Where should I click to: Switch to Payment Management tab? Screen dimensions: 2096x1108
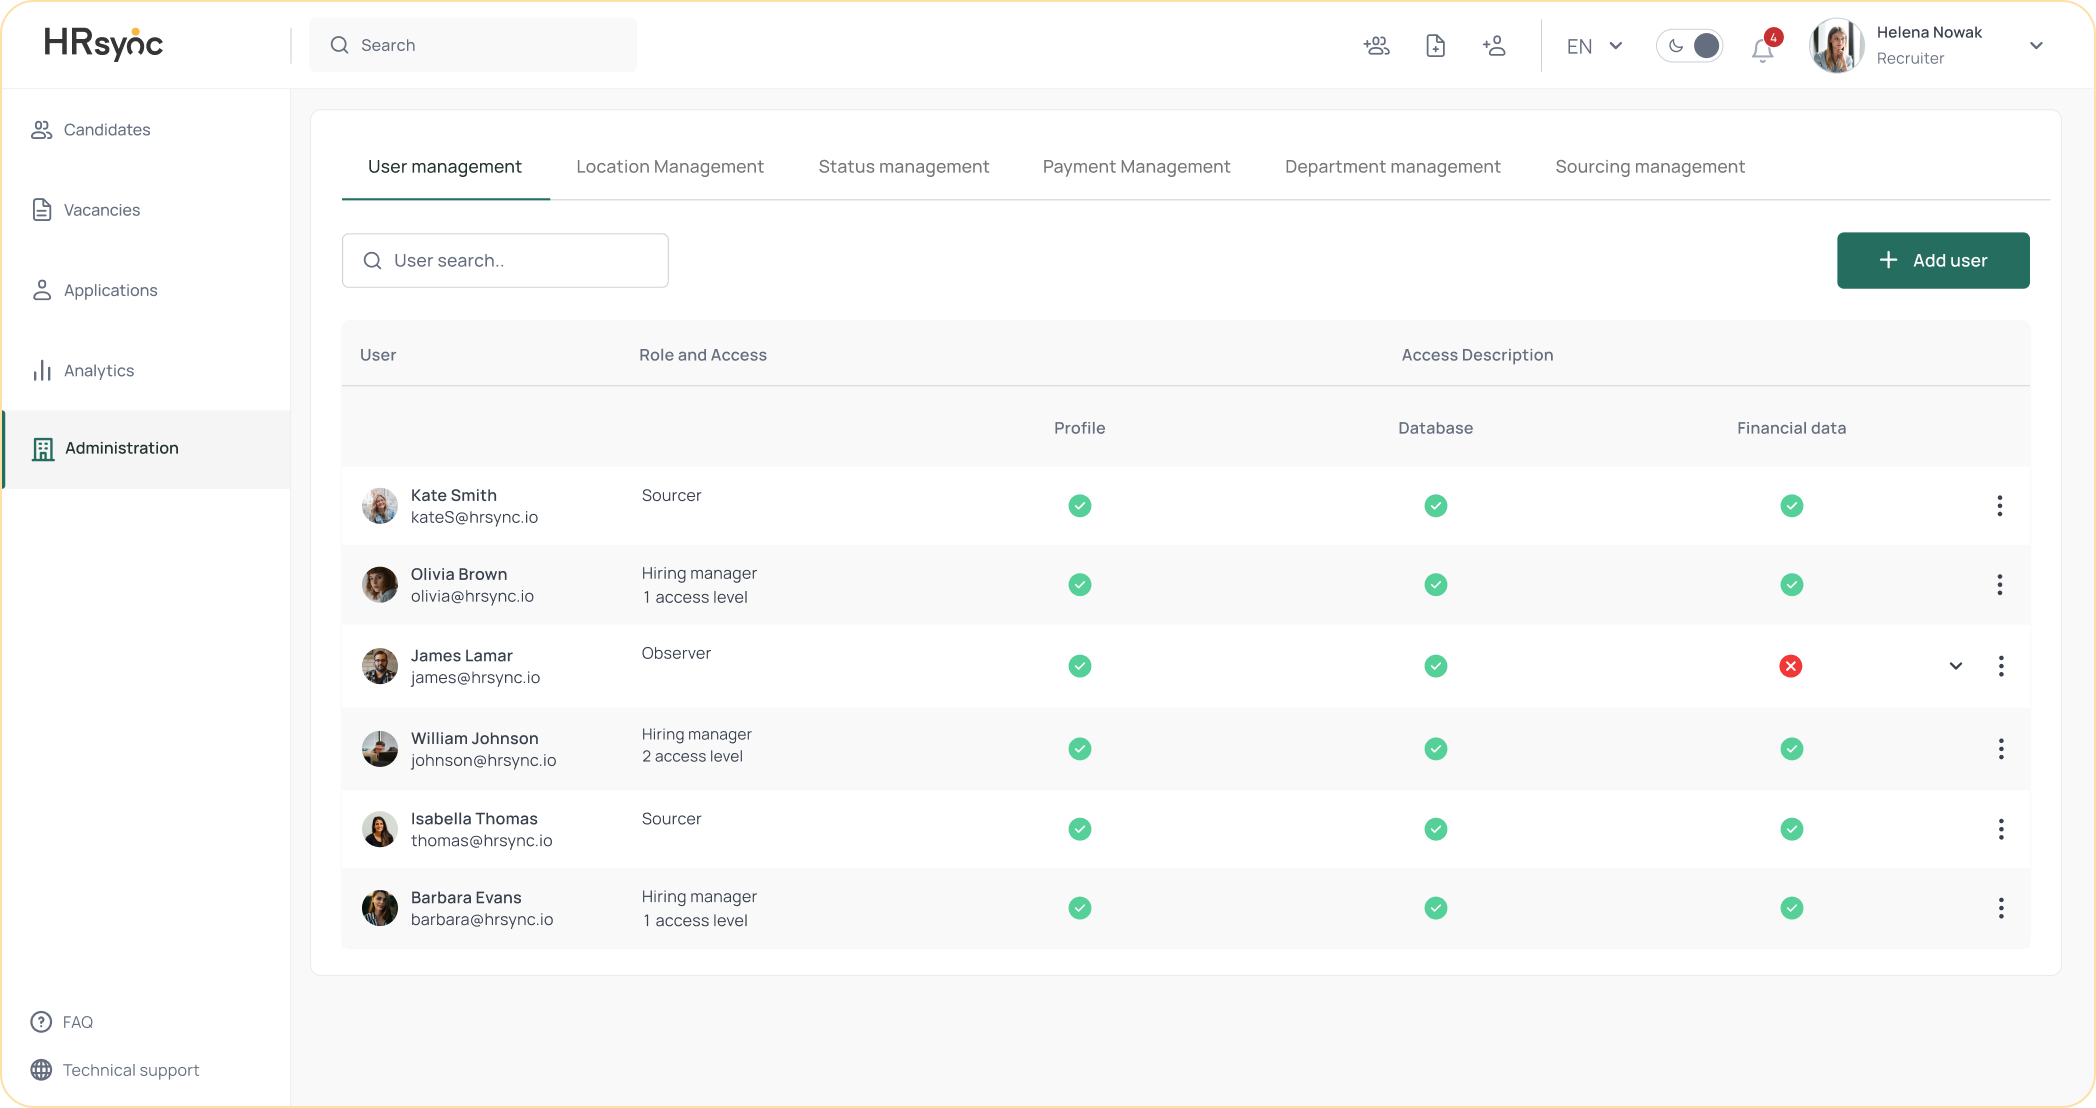pos(1137,166)
